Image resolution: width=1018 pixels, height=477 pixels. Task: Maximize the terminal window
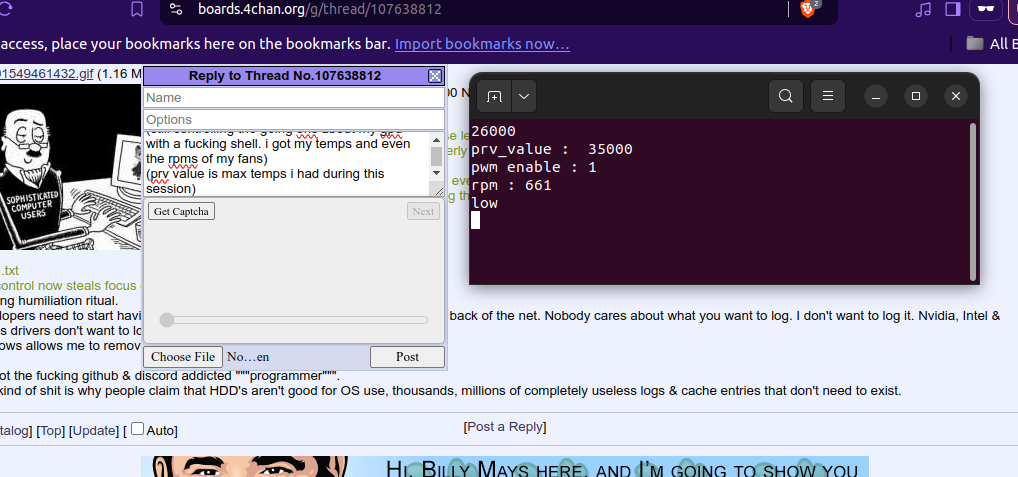coord(916,97)
